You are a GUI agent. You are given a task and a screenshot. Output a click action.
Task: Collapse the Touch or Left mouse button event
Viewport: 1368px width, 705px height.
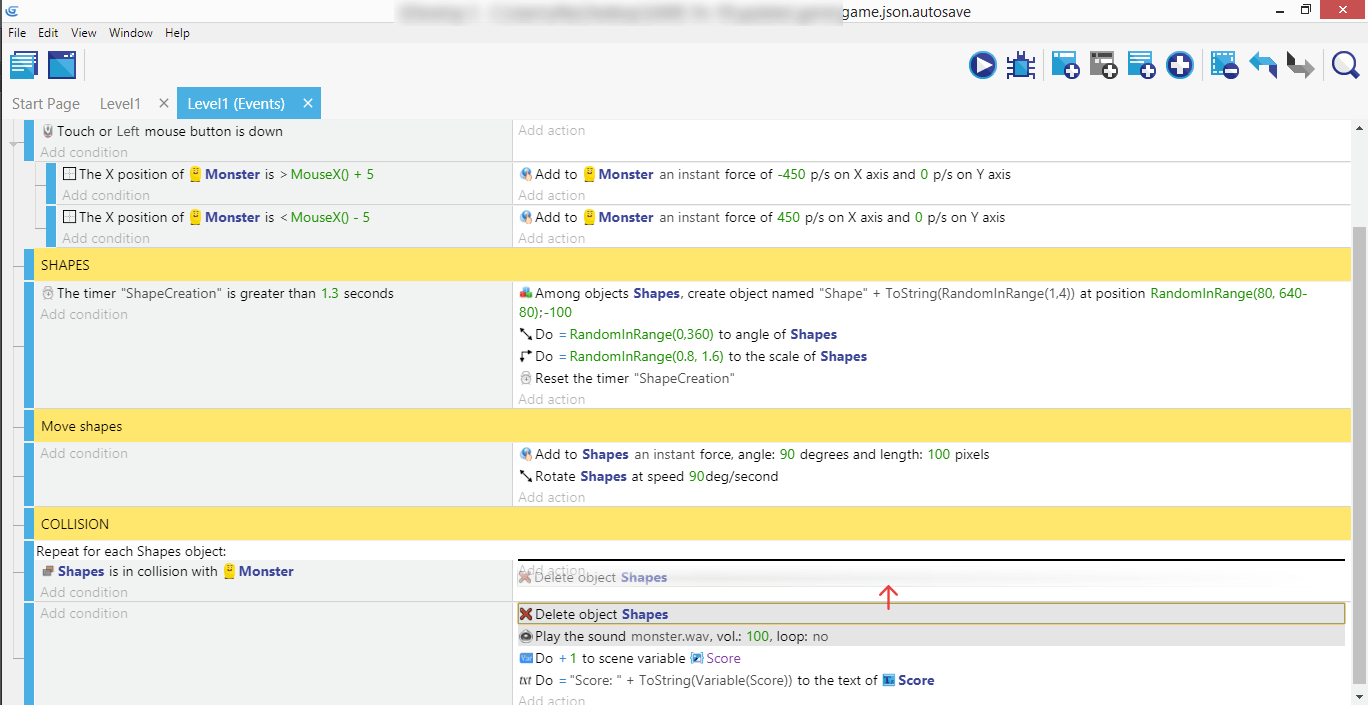click(14, 145)
